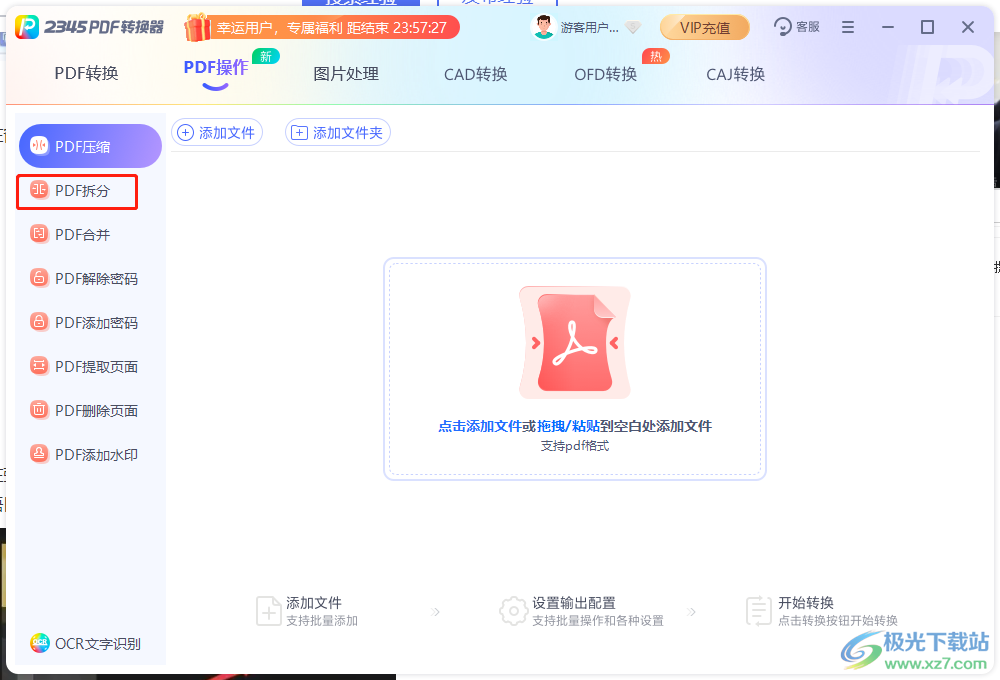Click the VIP充值 recharge button
Screen dimensions: 1000x680
coord(705,27)
